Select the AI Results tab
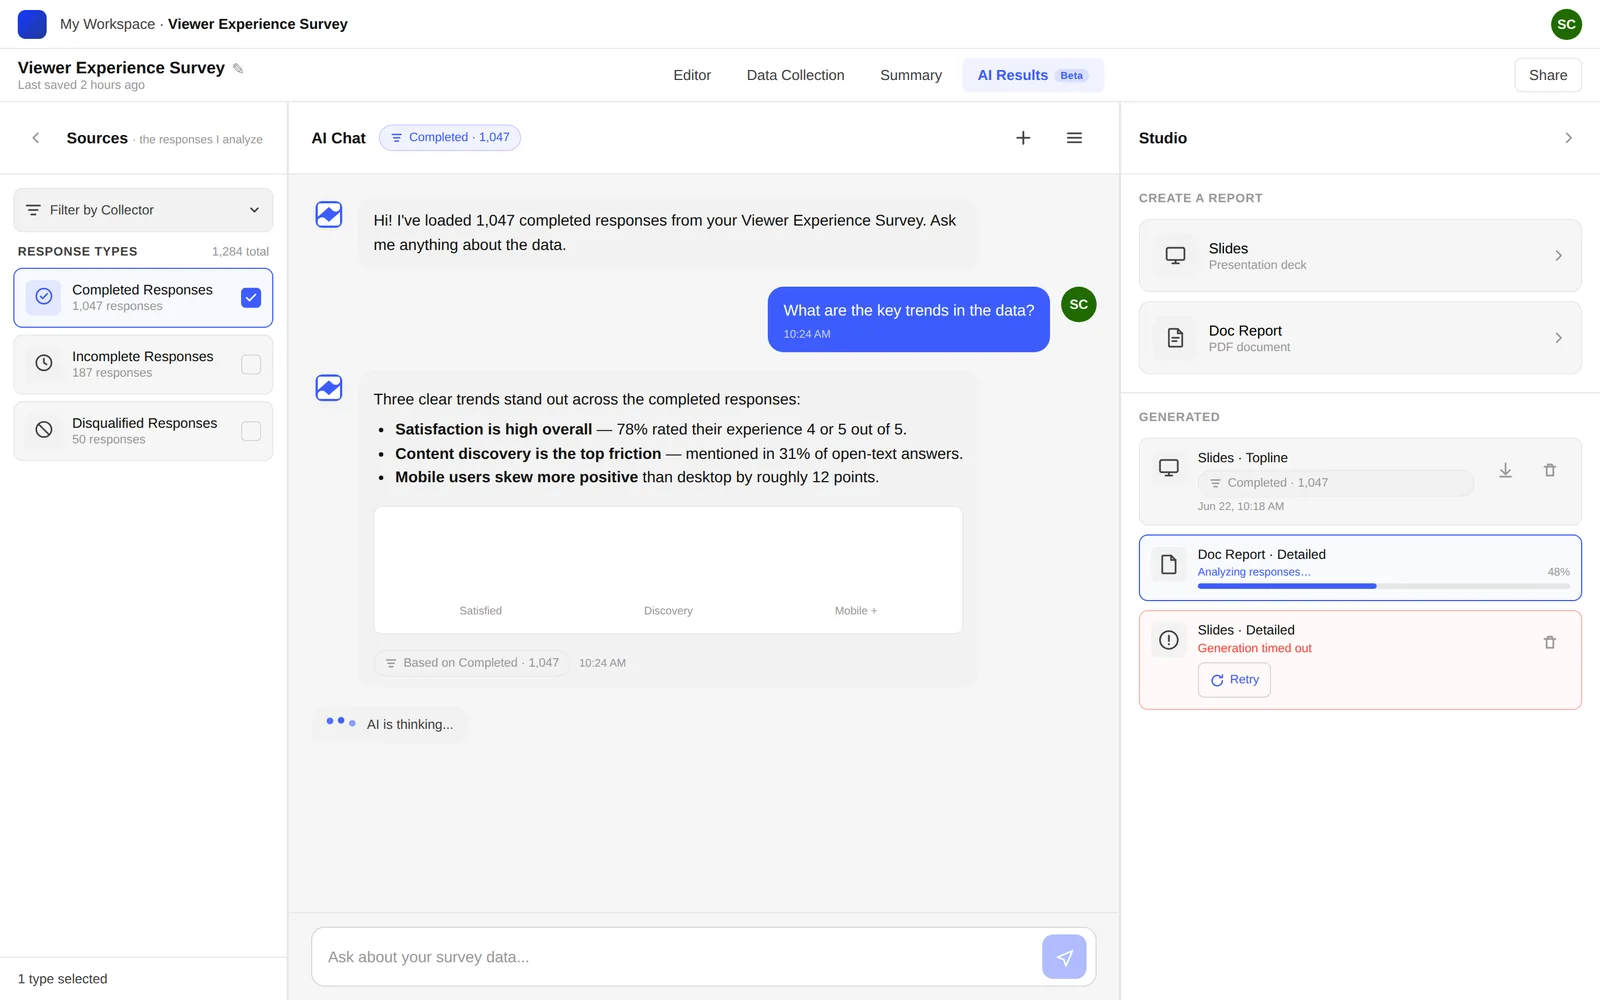 point(1032,75)
